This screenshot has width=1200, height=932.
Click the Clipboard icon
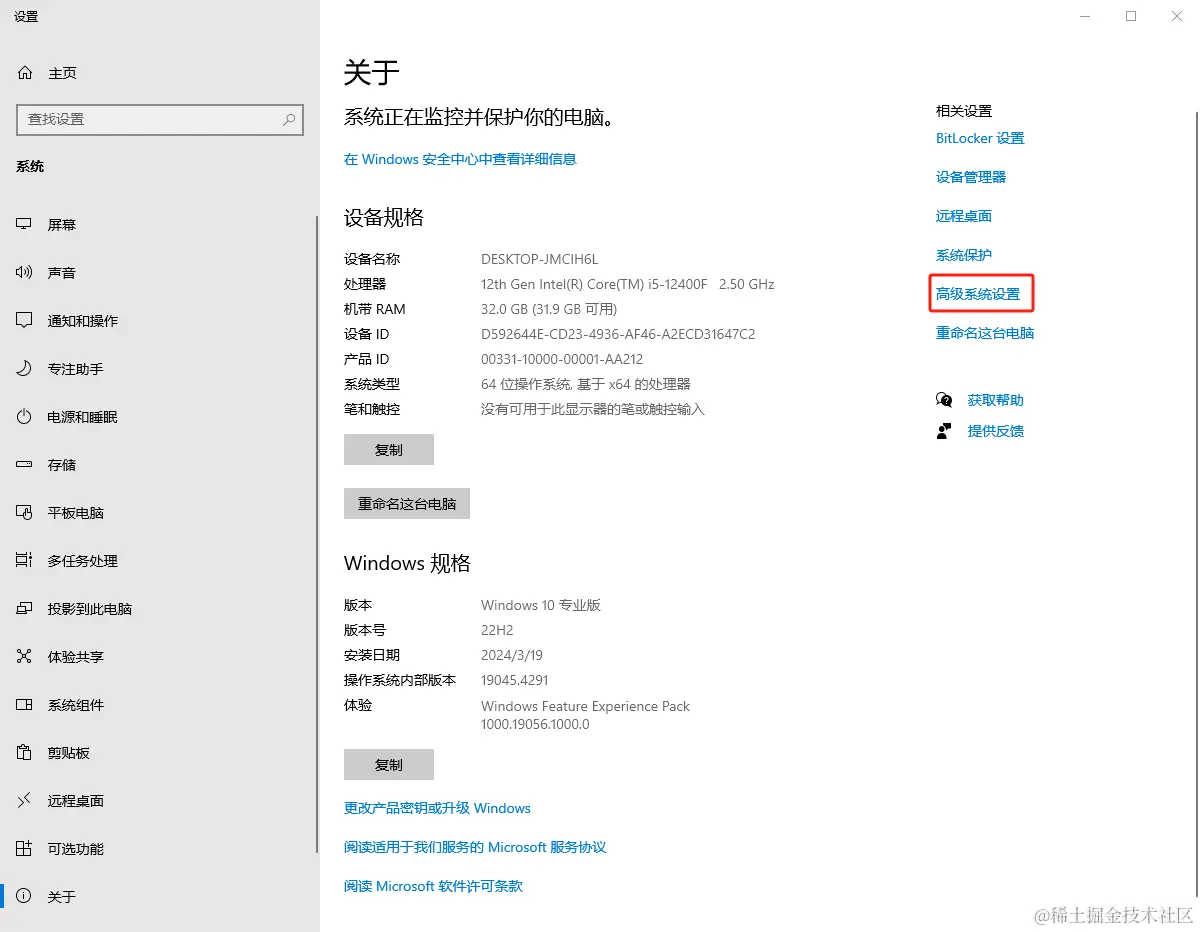click(x=25, y=753)
